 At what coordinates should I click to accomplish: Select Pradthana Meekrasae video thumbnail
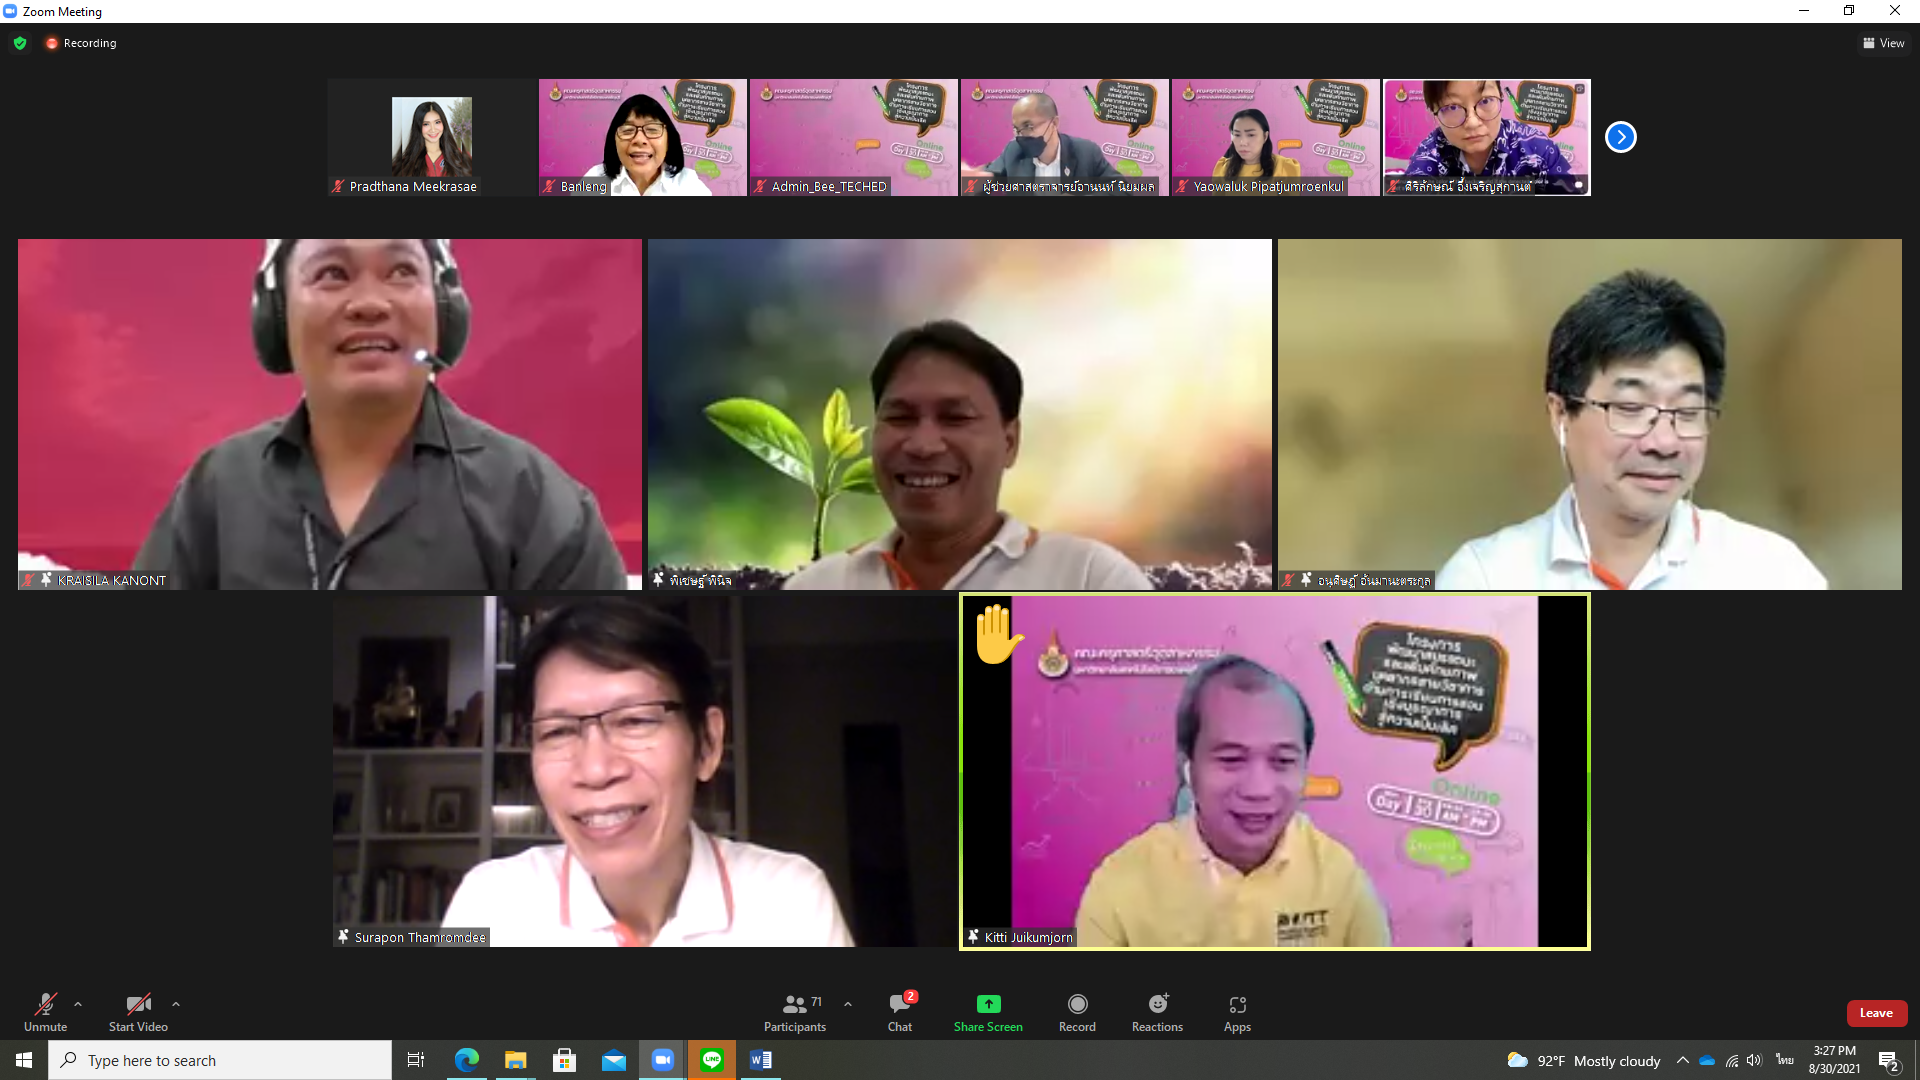(432, 137)
